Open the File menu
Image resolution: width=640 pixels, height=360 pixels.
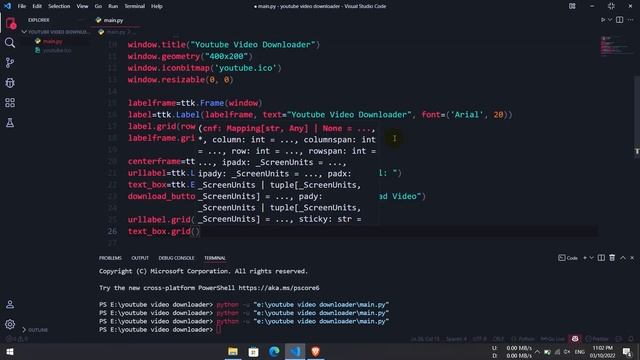point(22,6)
